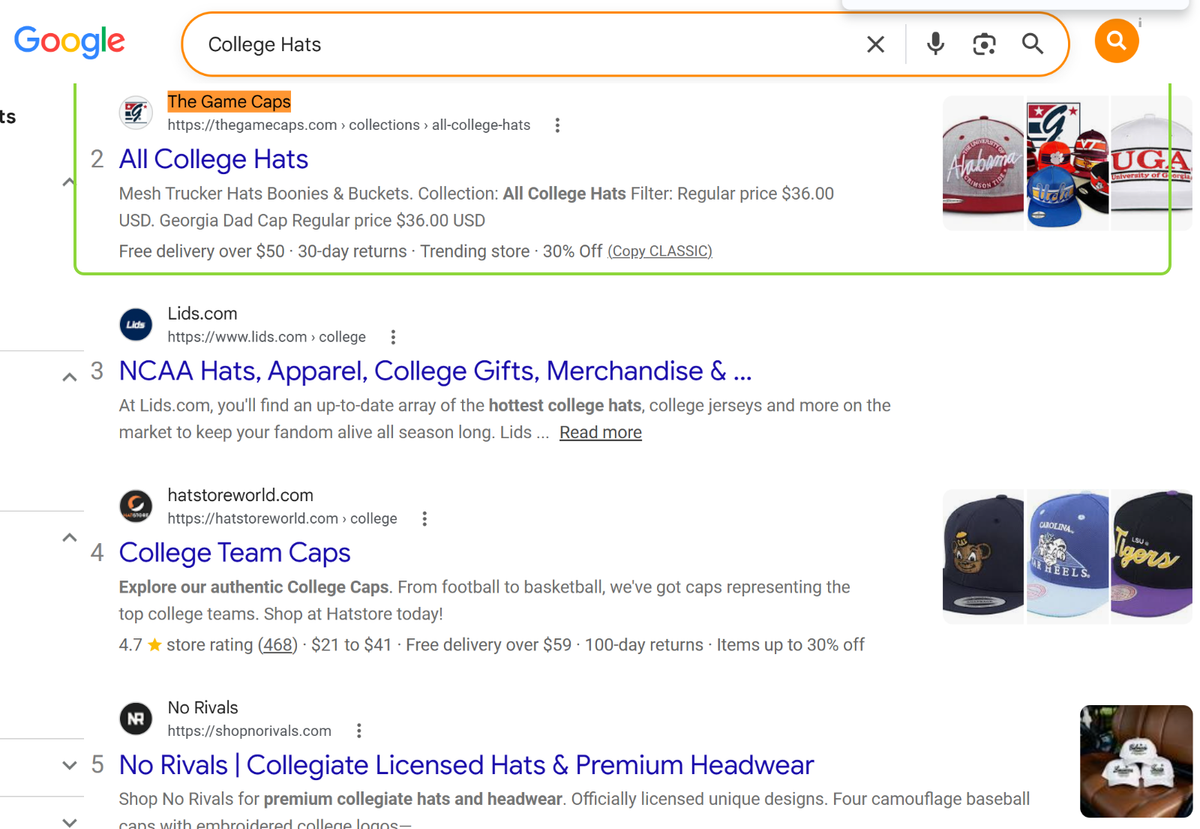Click the magnifier search icon in search box
This screenshot has height=829, width=1200.
[1032, 44]
